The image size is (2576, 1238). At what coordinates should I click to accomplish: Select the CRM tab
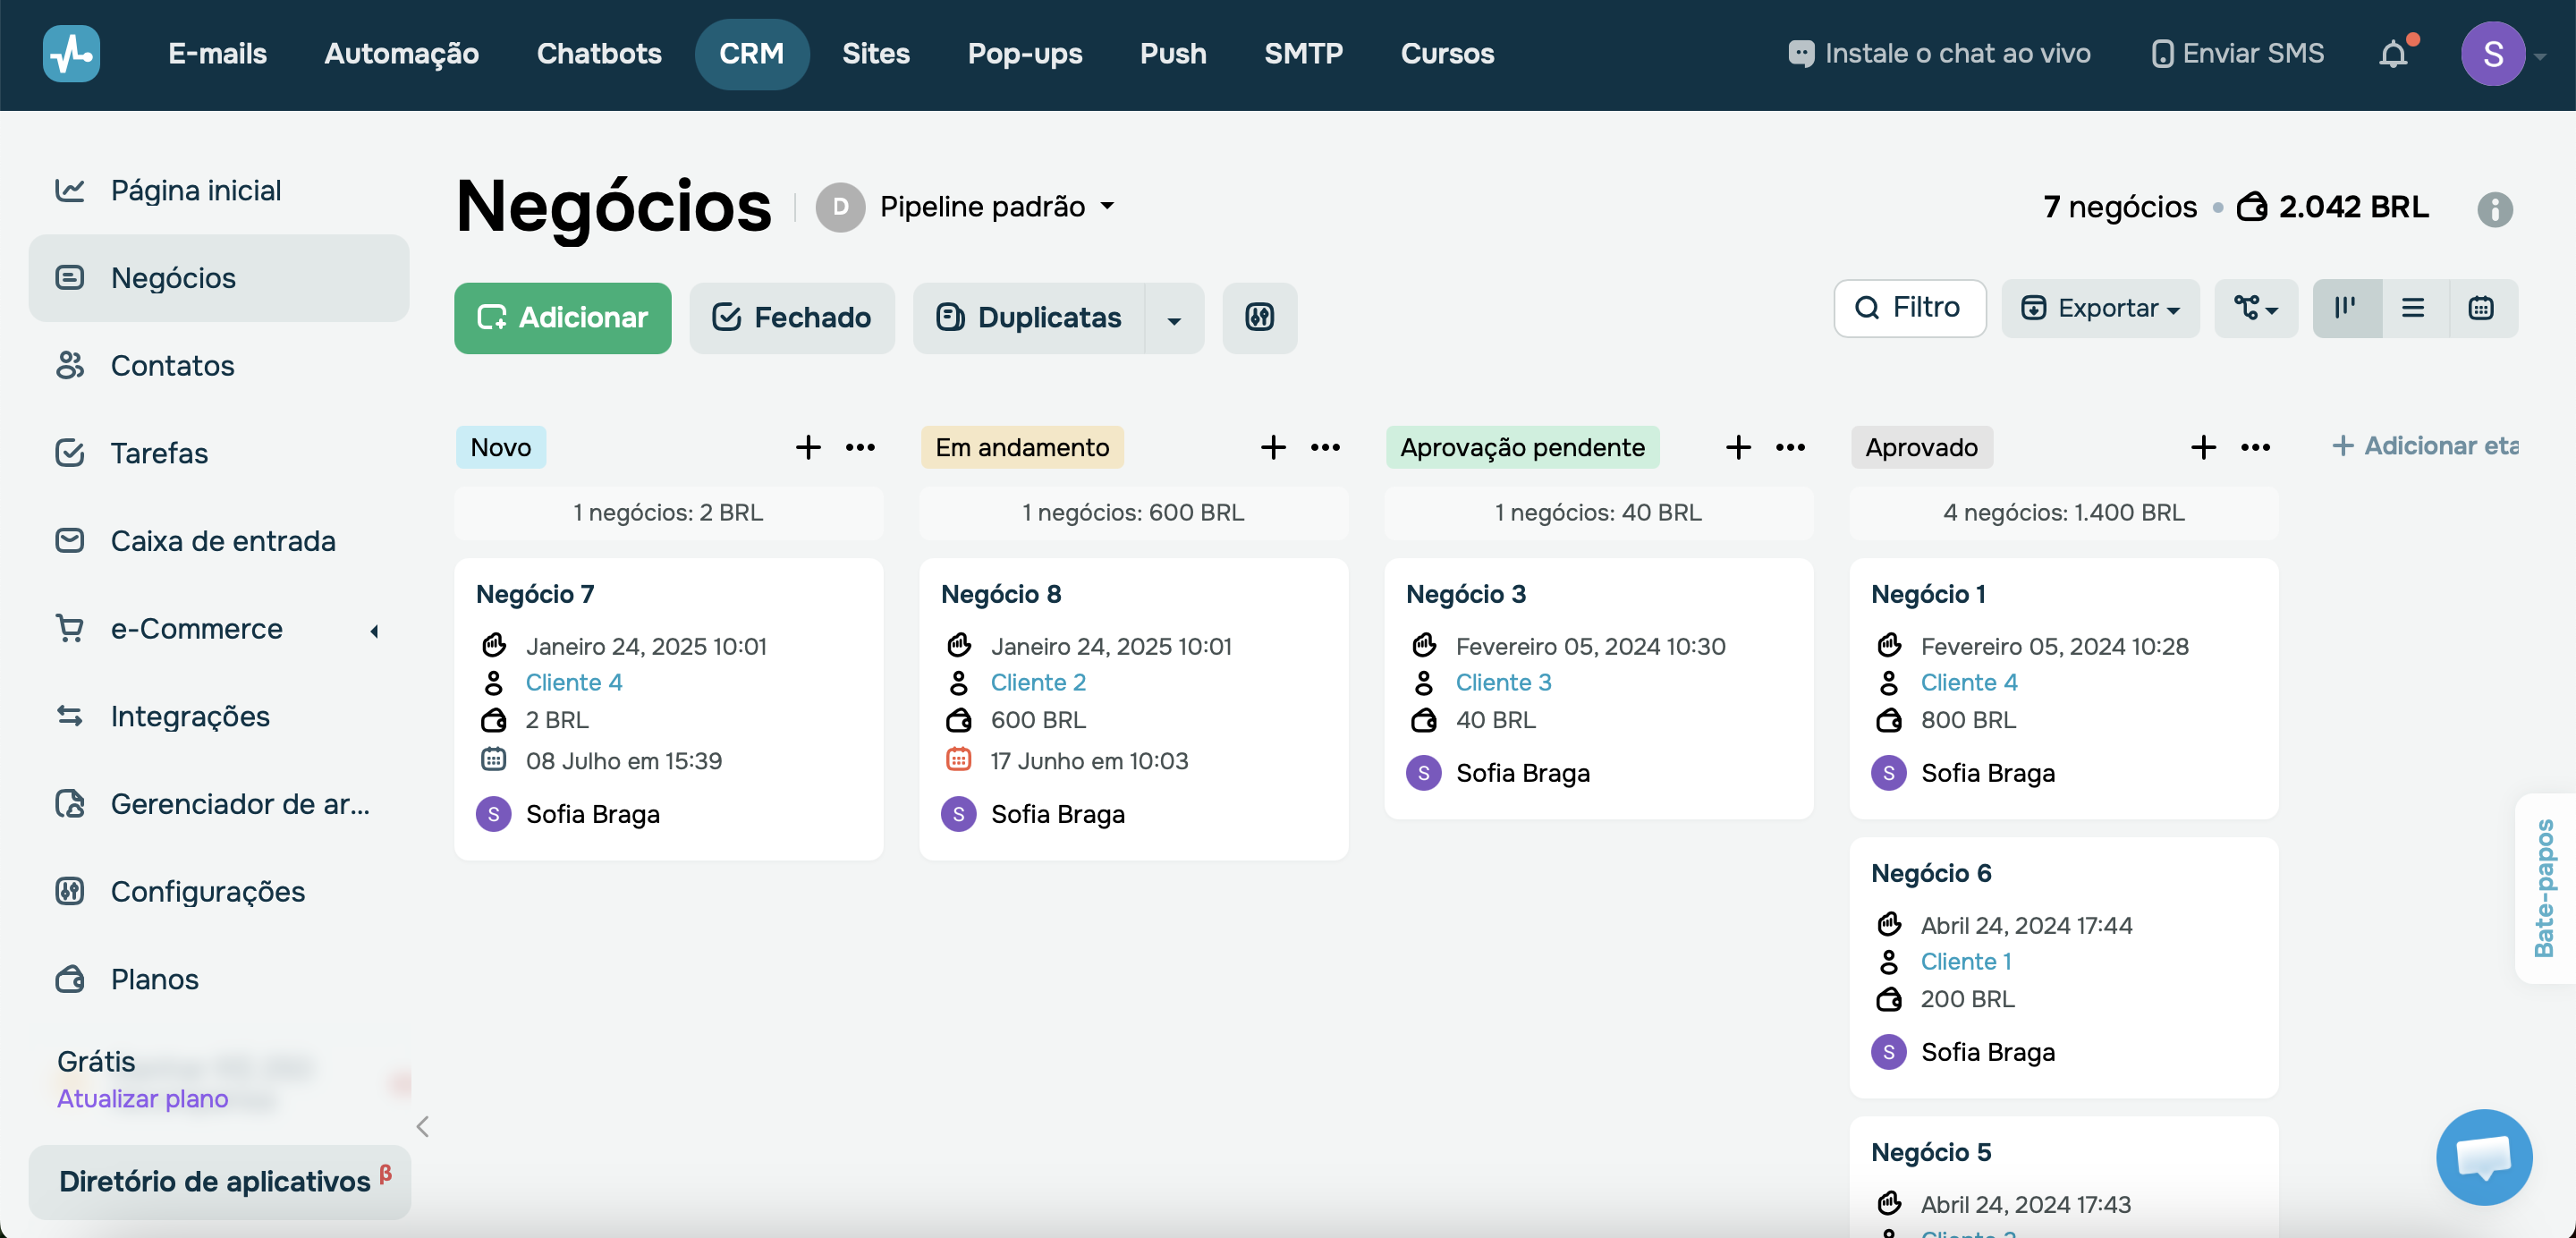tap(752, 54)
